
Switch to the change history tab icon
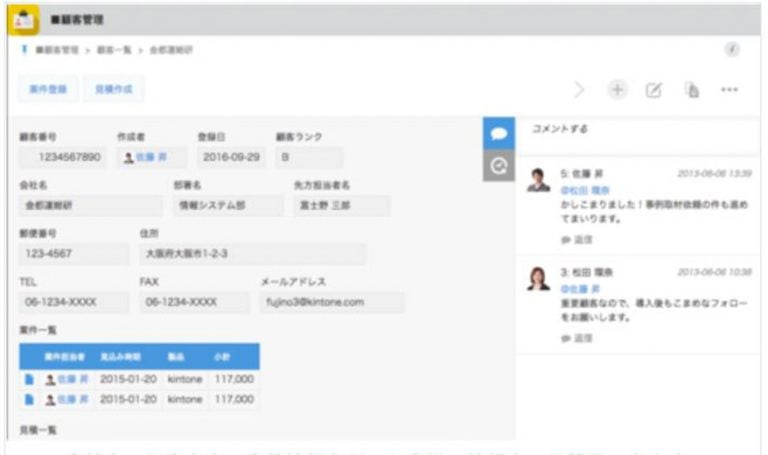(498, 165)
